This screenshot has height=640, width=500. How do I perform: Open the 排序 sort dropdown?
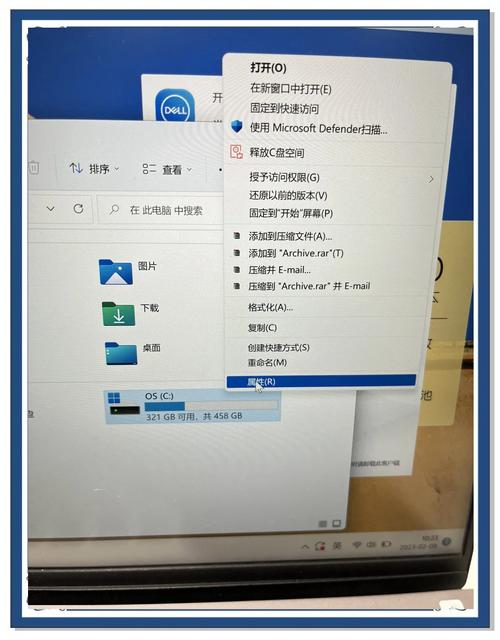pyautogui.click(x=94, y=169)
